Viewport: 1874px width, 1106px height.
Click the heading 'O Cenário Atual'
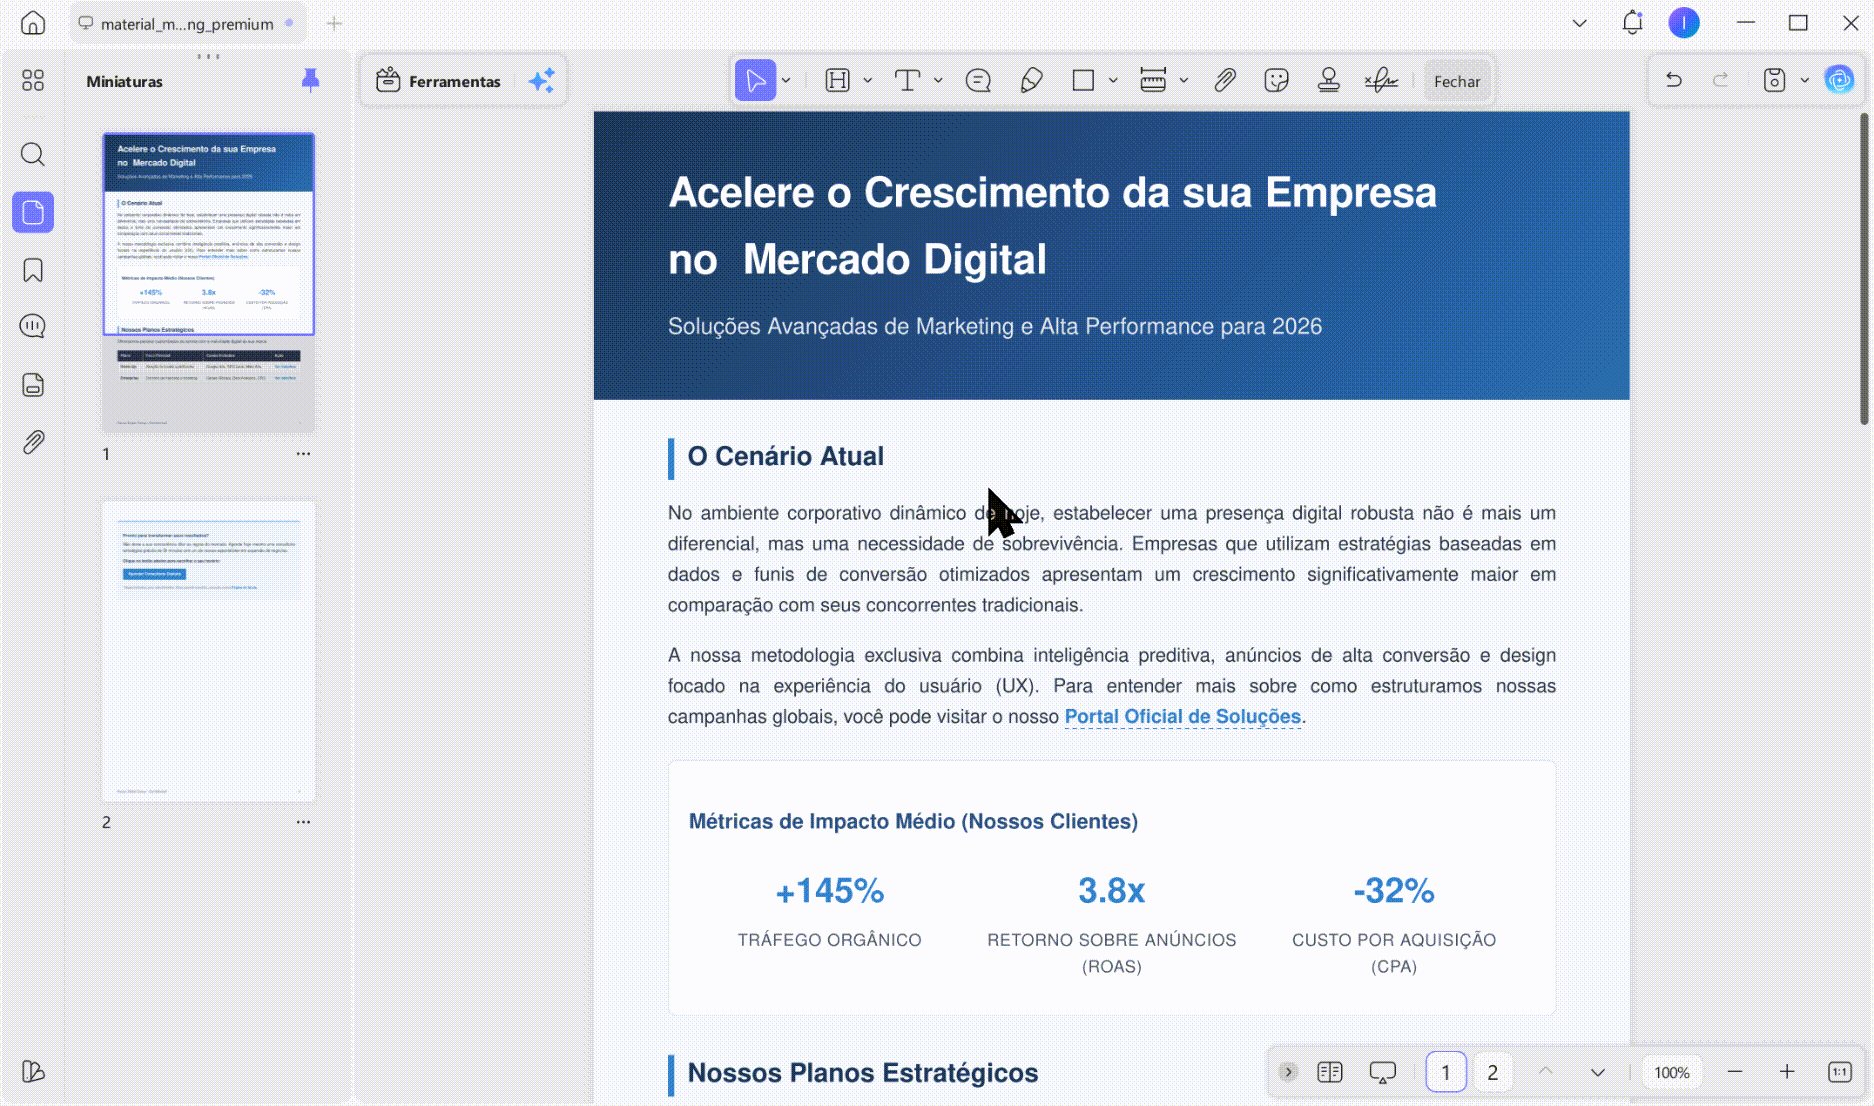785,456
